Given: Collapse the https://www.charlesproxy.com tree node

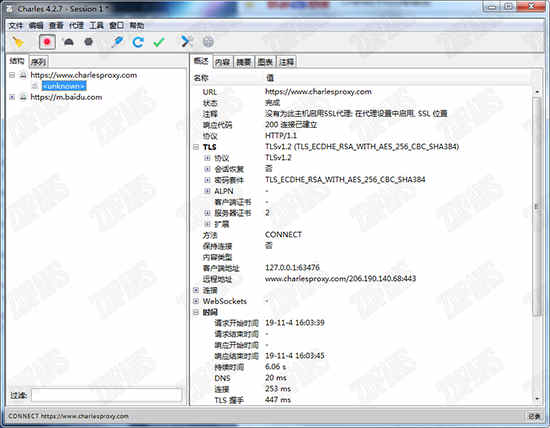Looking at the screenshot, I should click(x=12, y=75).
